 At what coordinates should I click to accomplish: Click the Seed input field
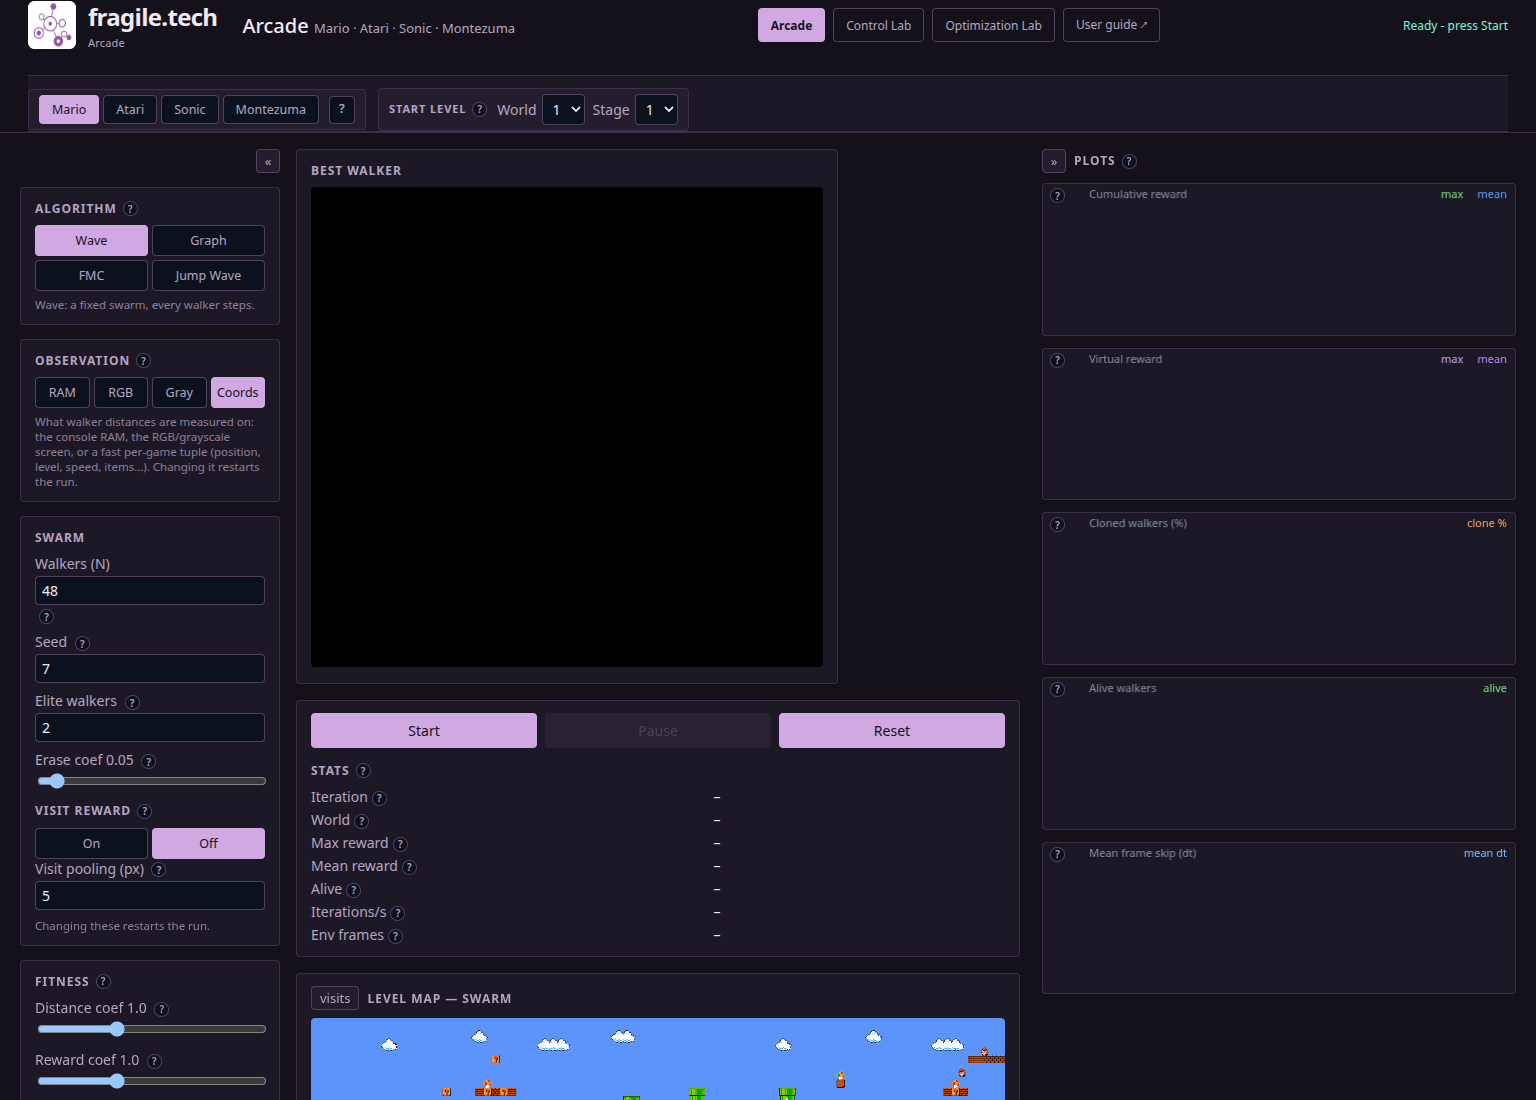(x=150, y=669)
